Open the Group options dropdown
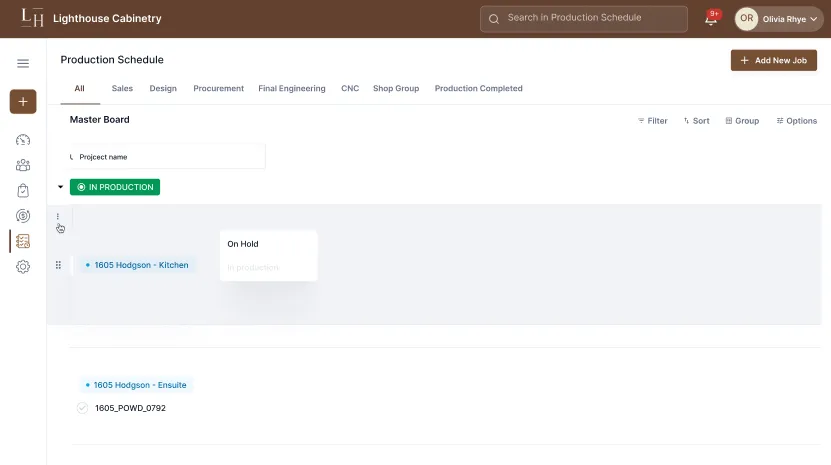 (x=742, y=121)
